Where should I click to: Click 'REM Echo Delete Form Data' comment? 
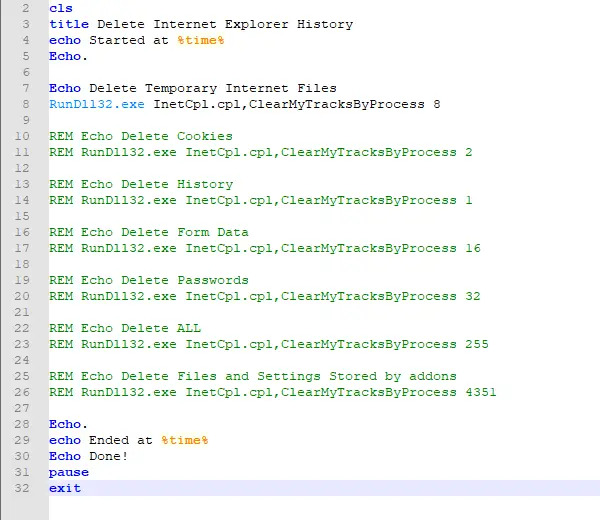tap(149, 232)
